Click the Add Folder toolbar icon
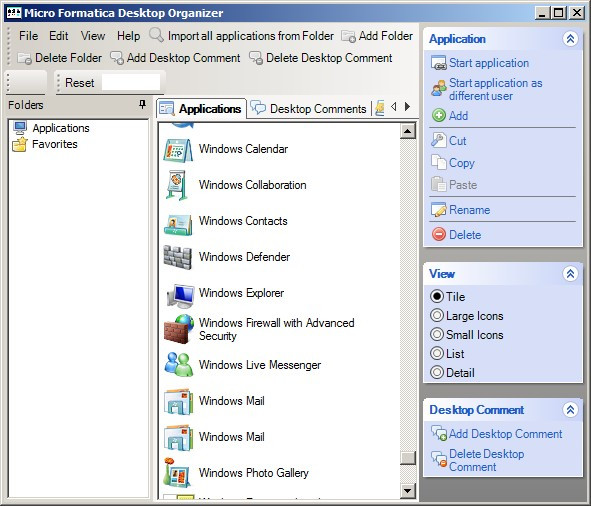 [348, 37]
